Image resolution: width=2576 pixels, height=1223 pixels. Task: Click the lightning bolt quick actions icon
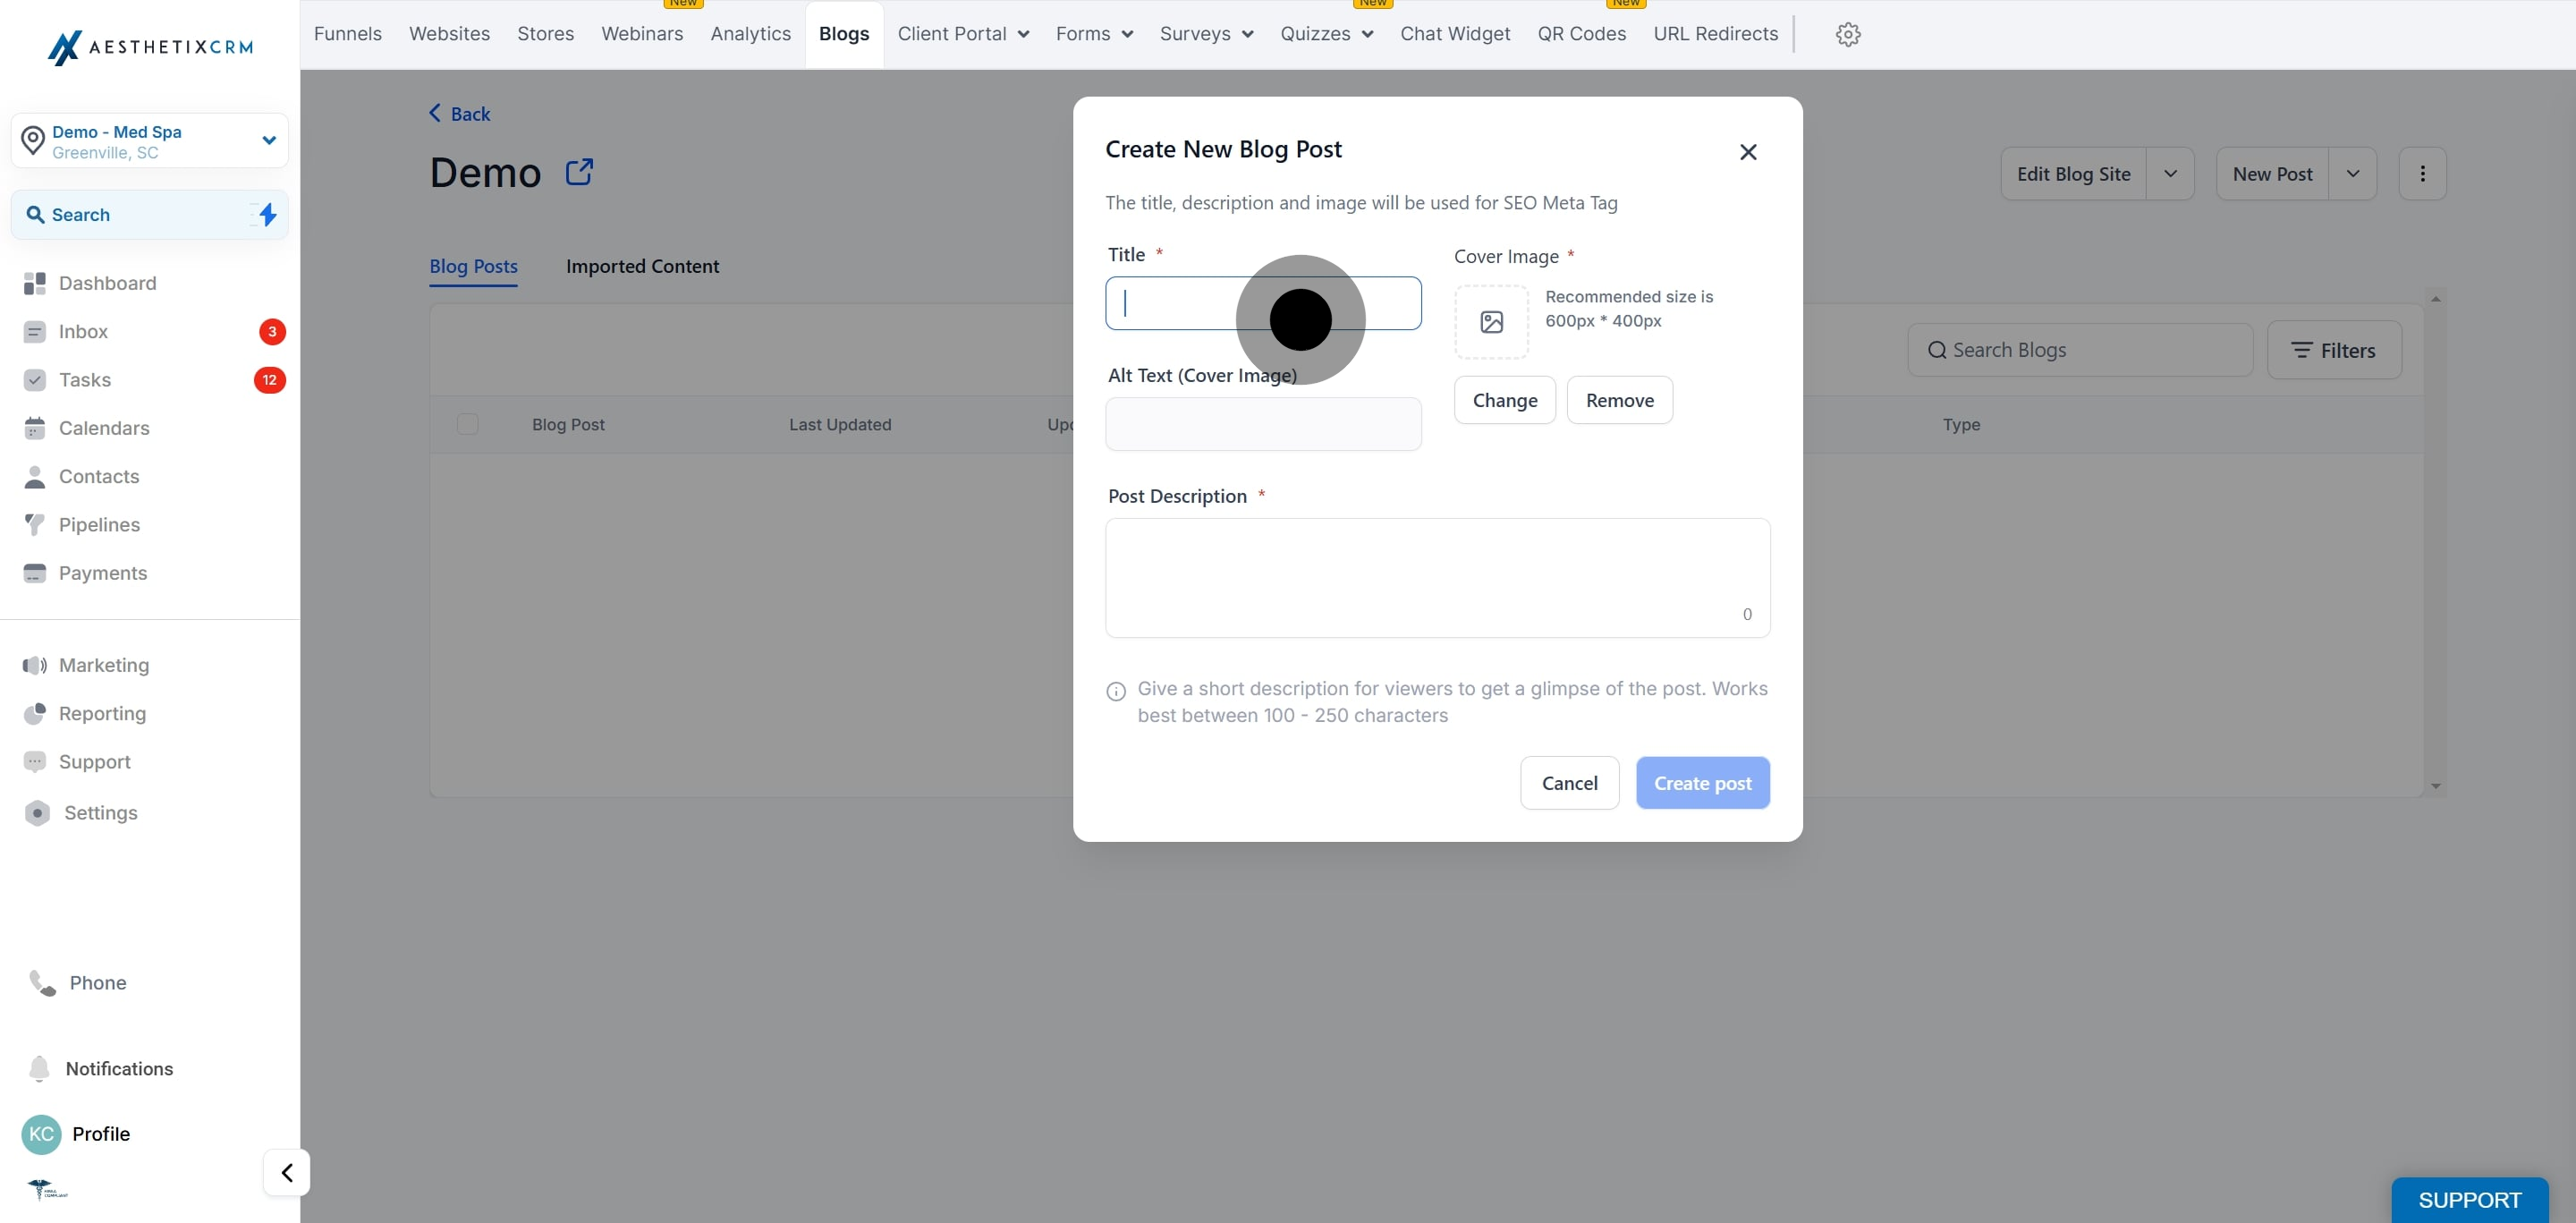(x=267, y=214)
